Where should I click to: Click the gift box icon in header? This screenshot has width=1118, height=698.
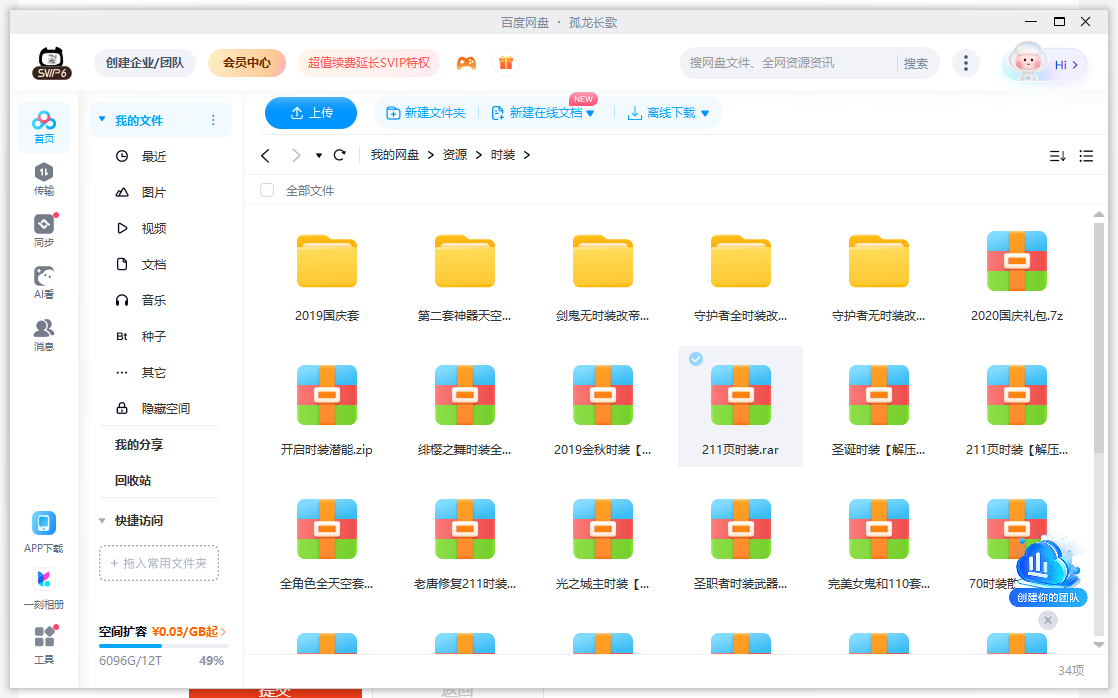(506, 63)
